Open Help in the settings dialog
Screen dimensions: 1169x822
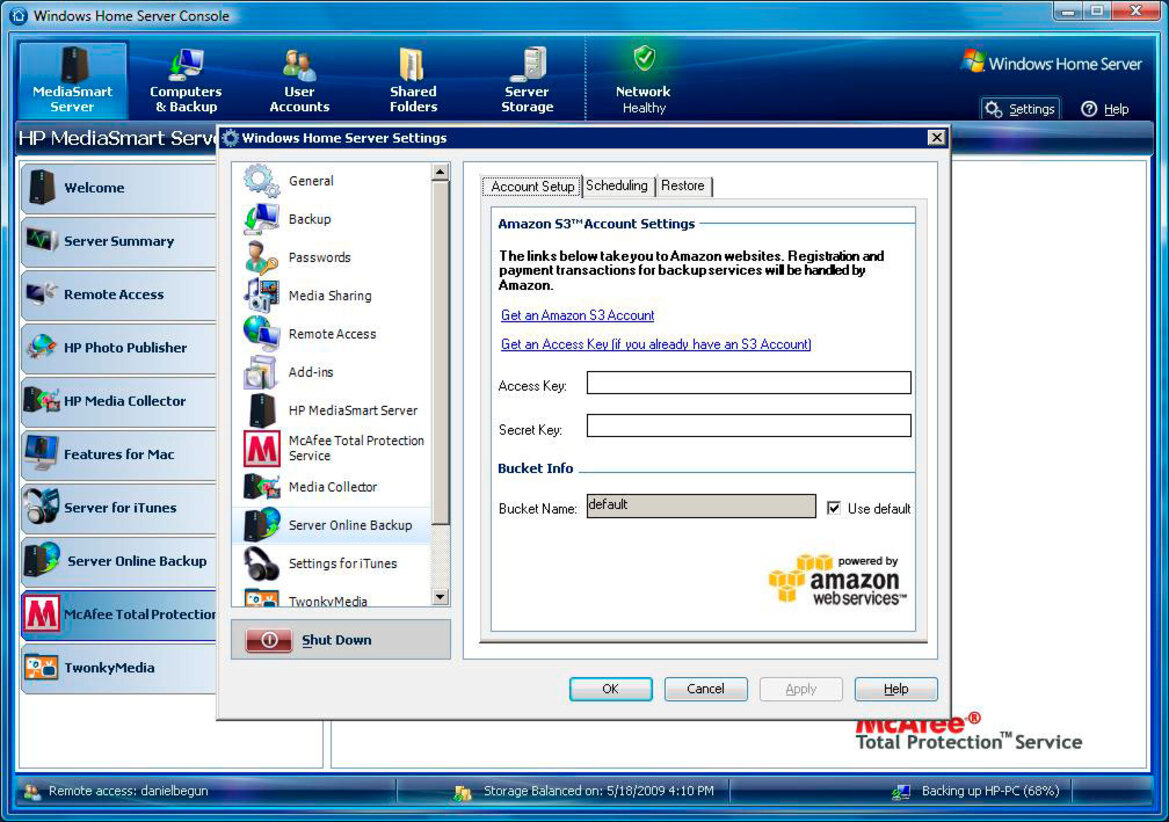(895, 689)
